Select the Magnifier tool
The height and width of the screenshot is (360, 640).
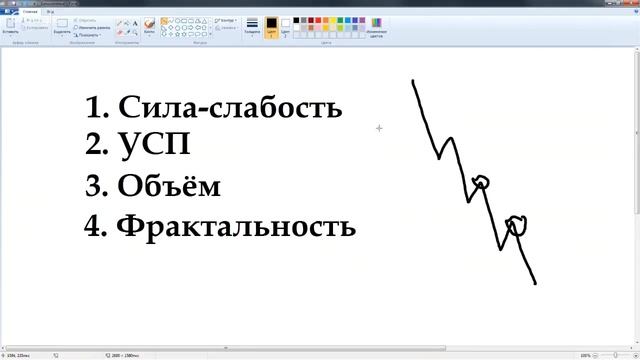pos(135,32)
